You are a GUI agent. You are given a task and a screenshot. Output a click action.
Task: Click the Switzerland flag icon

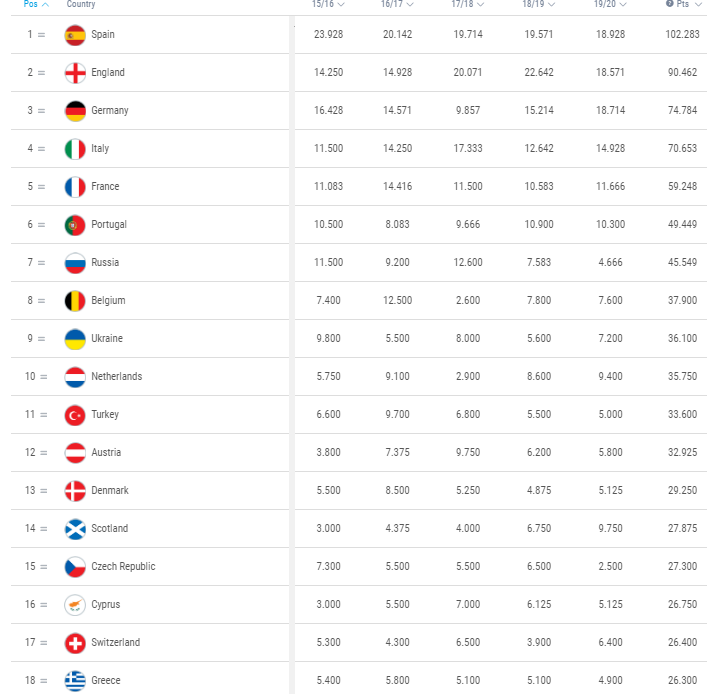pyautogui.click(x=75, y=643)
